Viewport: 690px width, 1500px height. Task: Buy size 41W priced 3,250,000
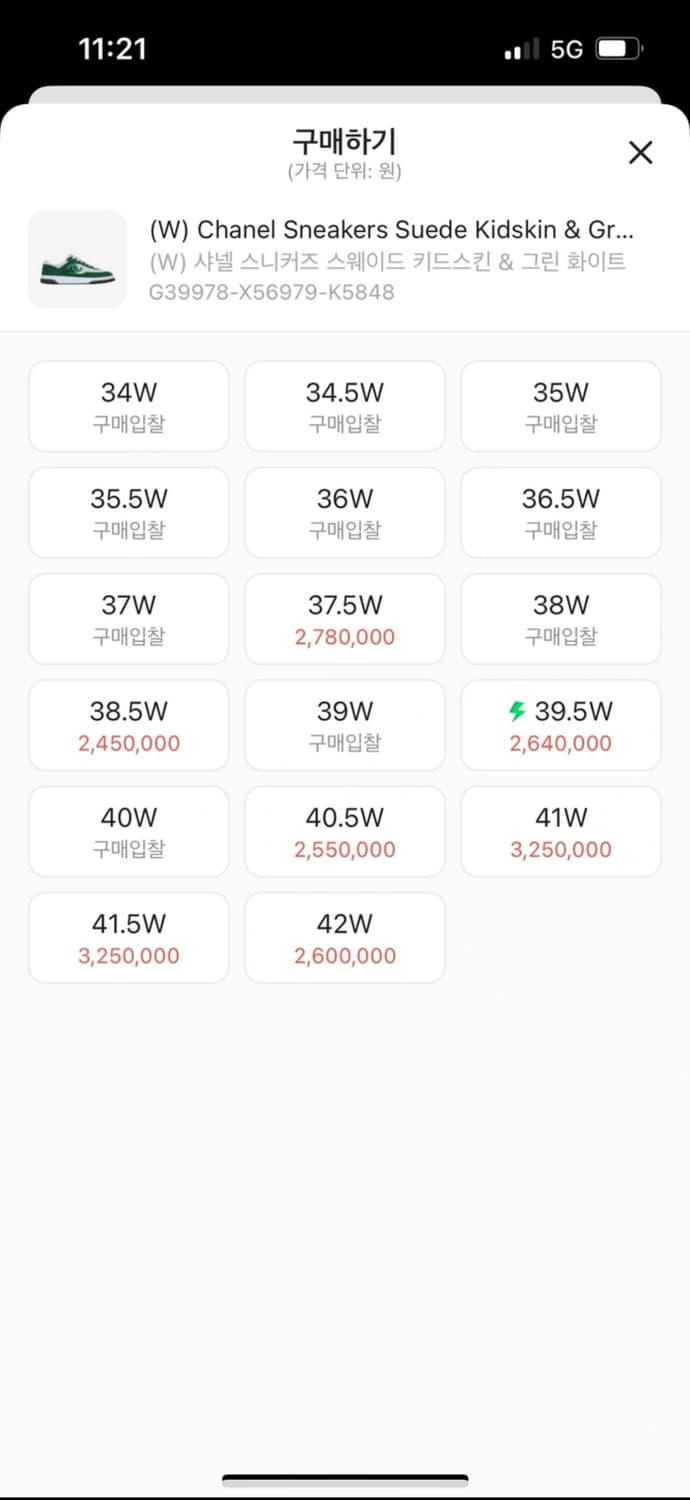coord(560,830)
